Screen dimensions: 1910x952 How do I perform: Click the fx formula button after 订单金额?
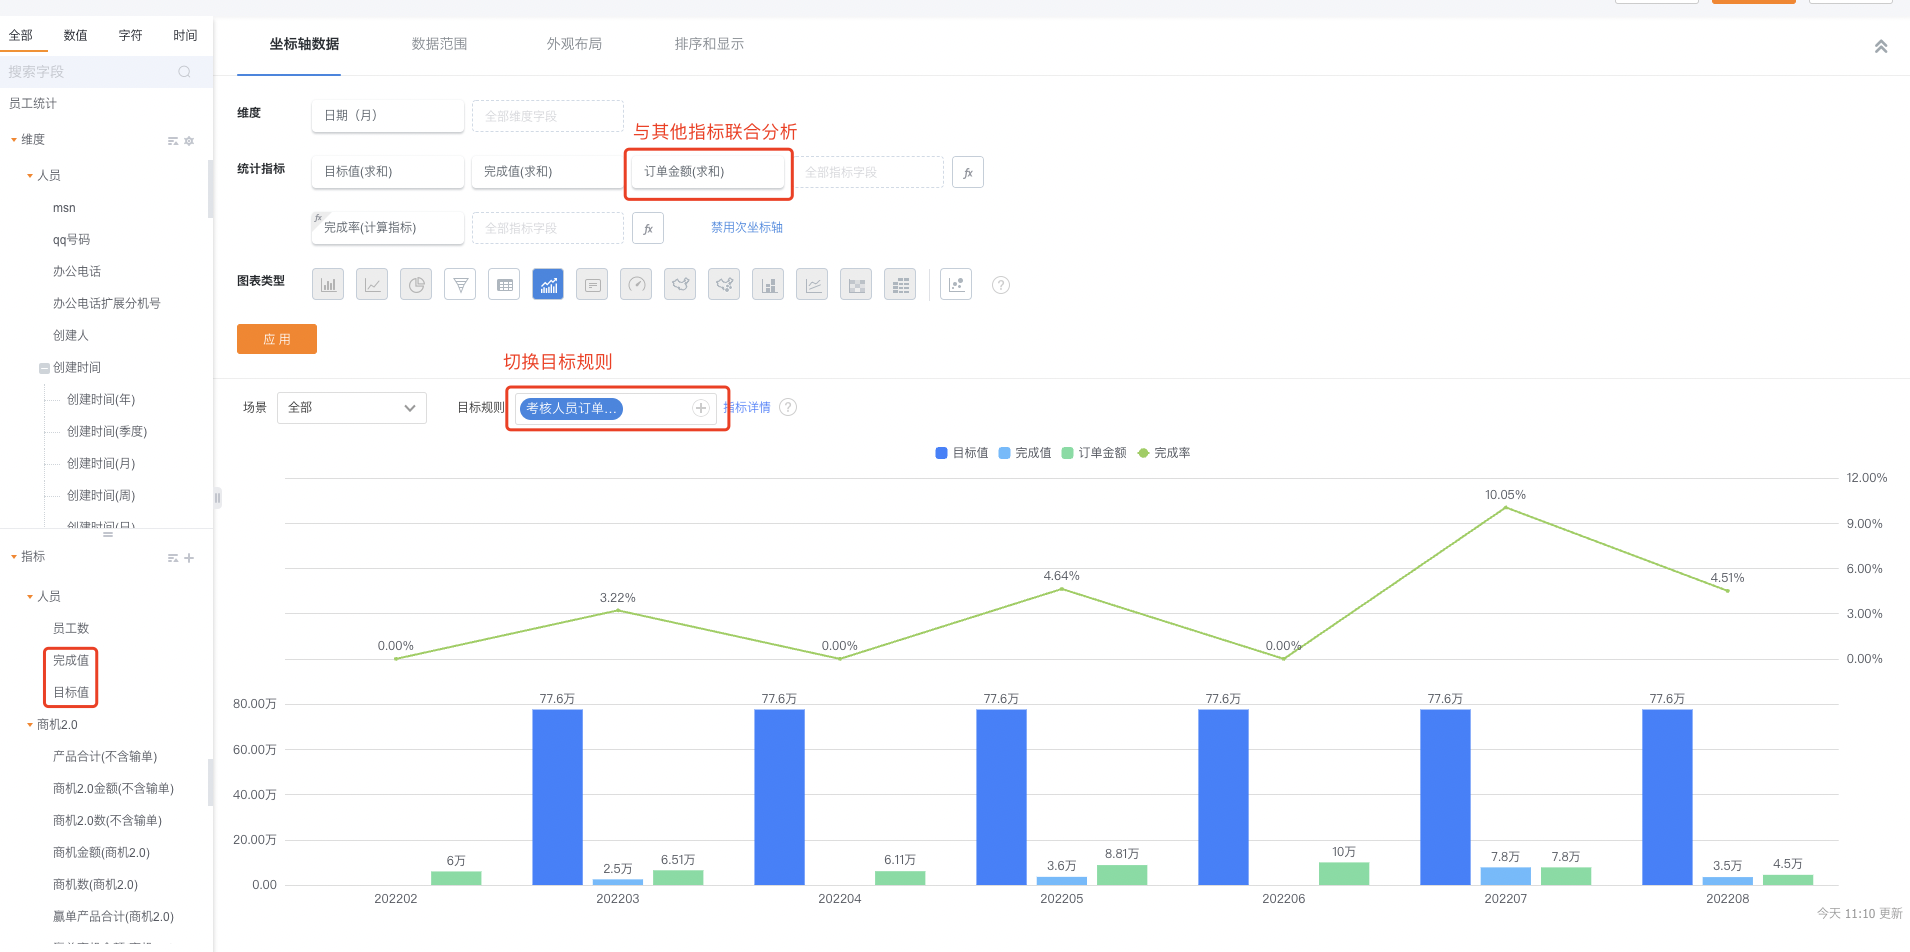coord(968,172)
